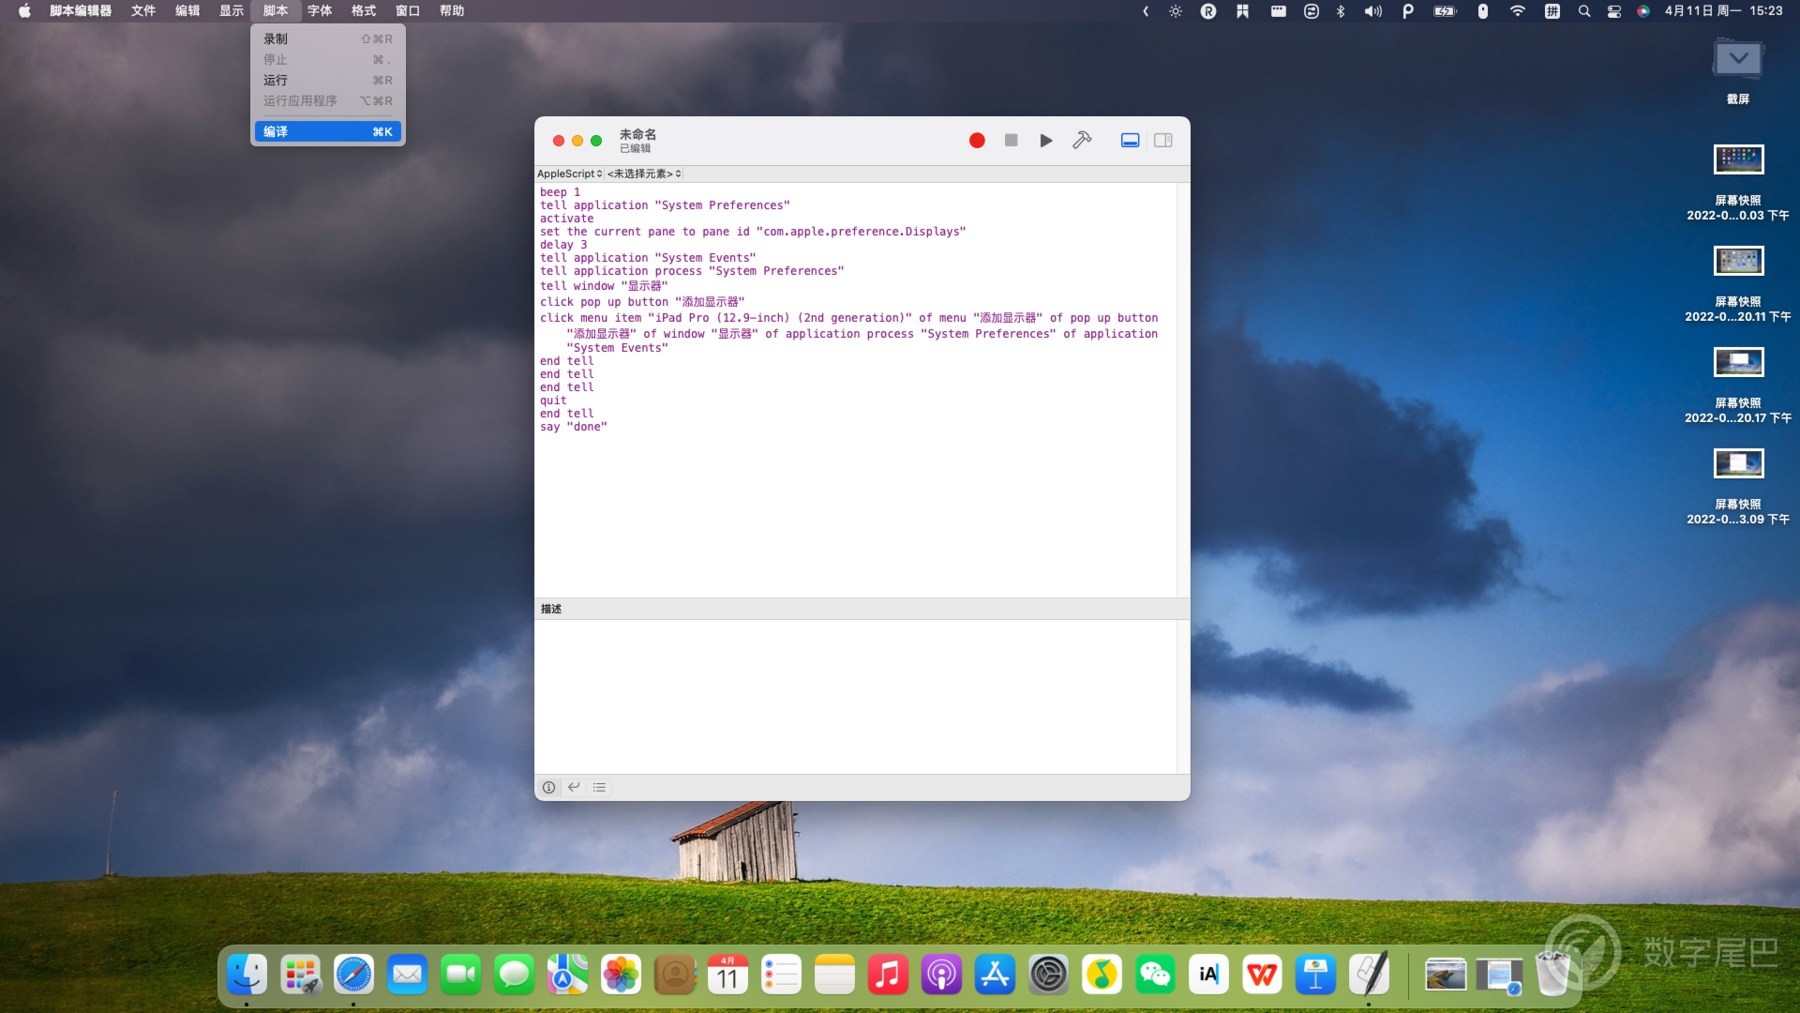Screen dimensions: 1800x1013
Task: Select screenshot 屏幕快照 2022-0...0.03 下午 on desktop
Action: tap(1738, 159)
